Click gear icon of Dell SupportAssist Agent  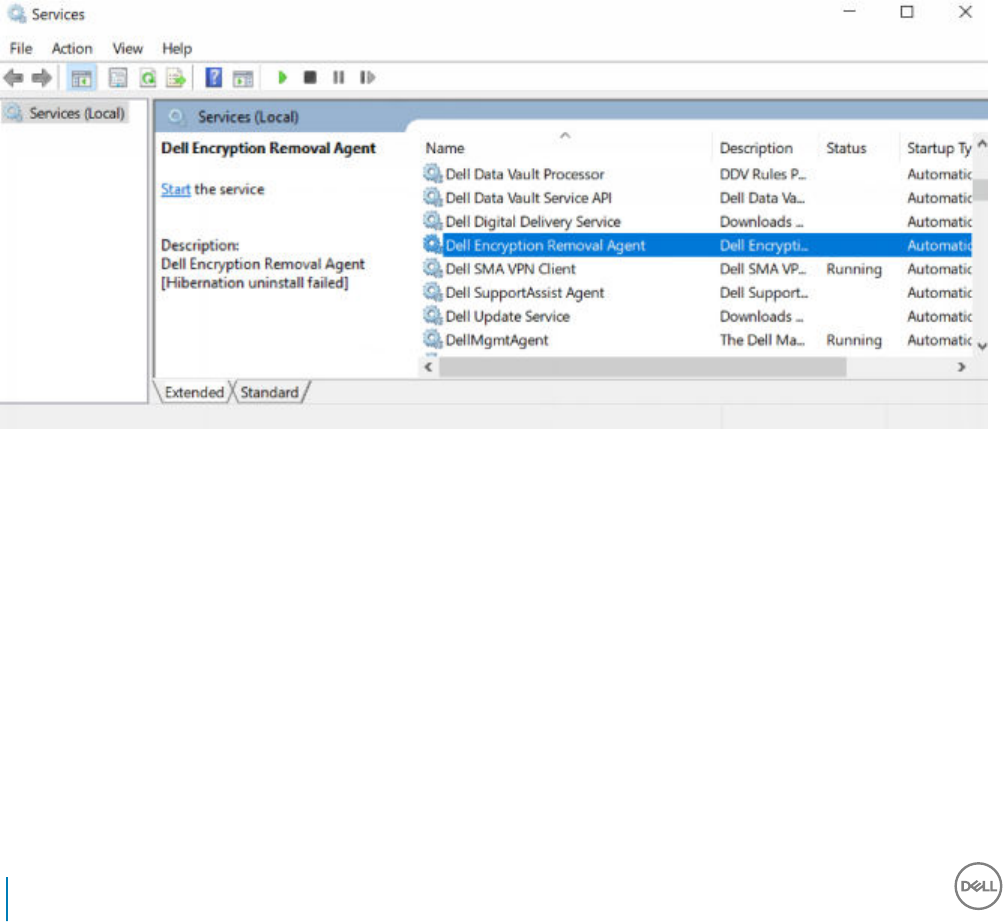coord(432,292)
